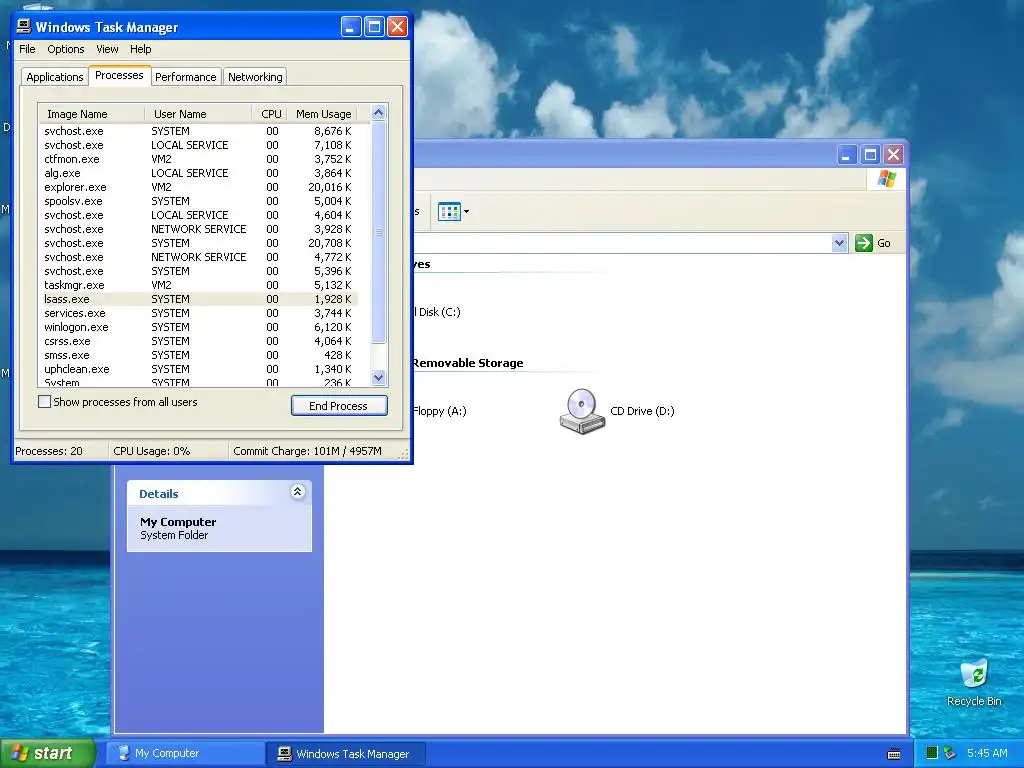Click the Disk (C:) label in My Computer
Image resolution: width=1024 pixels, height=768 pixels.
[438, 312]
